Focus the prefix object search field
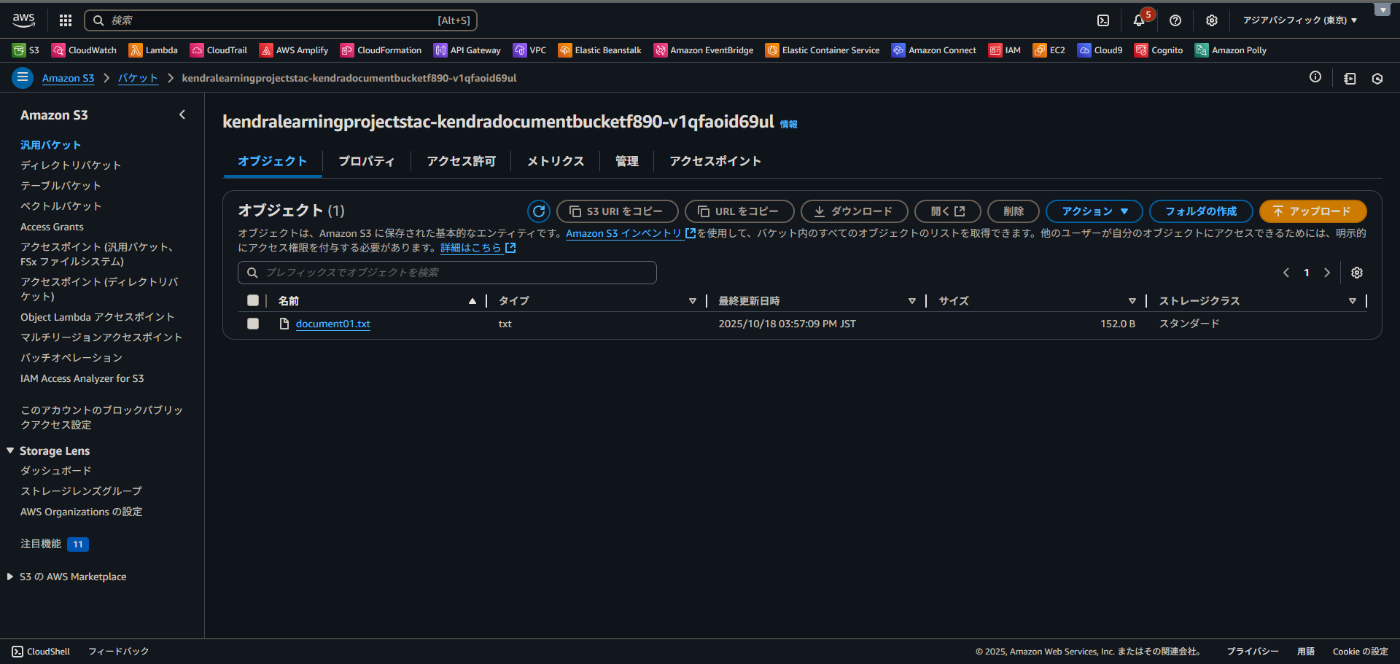The height and width of the screenshot is (664, 1400). [447, 272]
